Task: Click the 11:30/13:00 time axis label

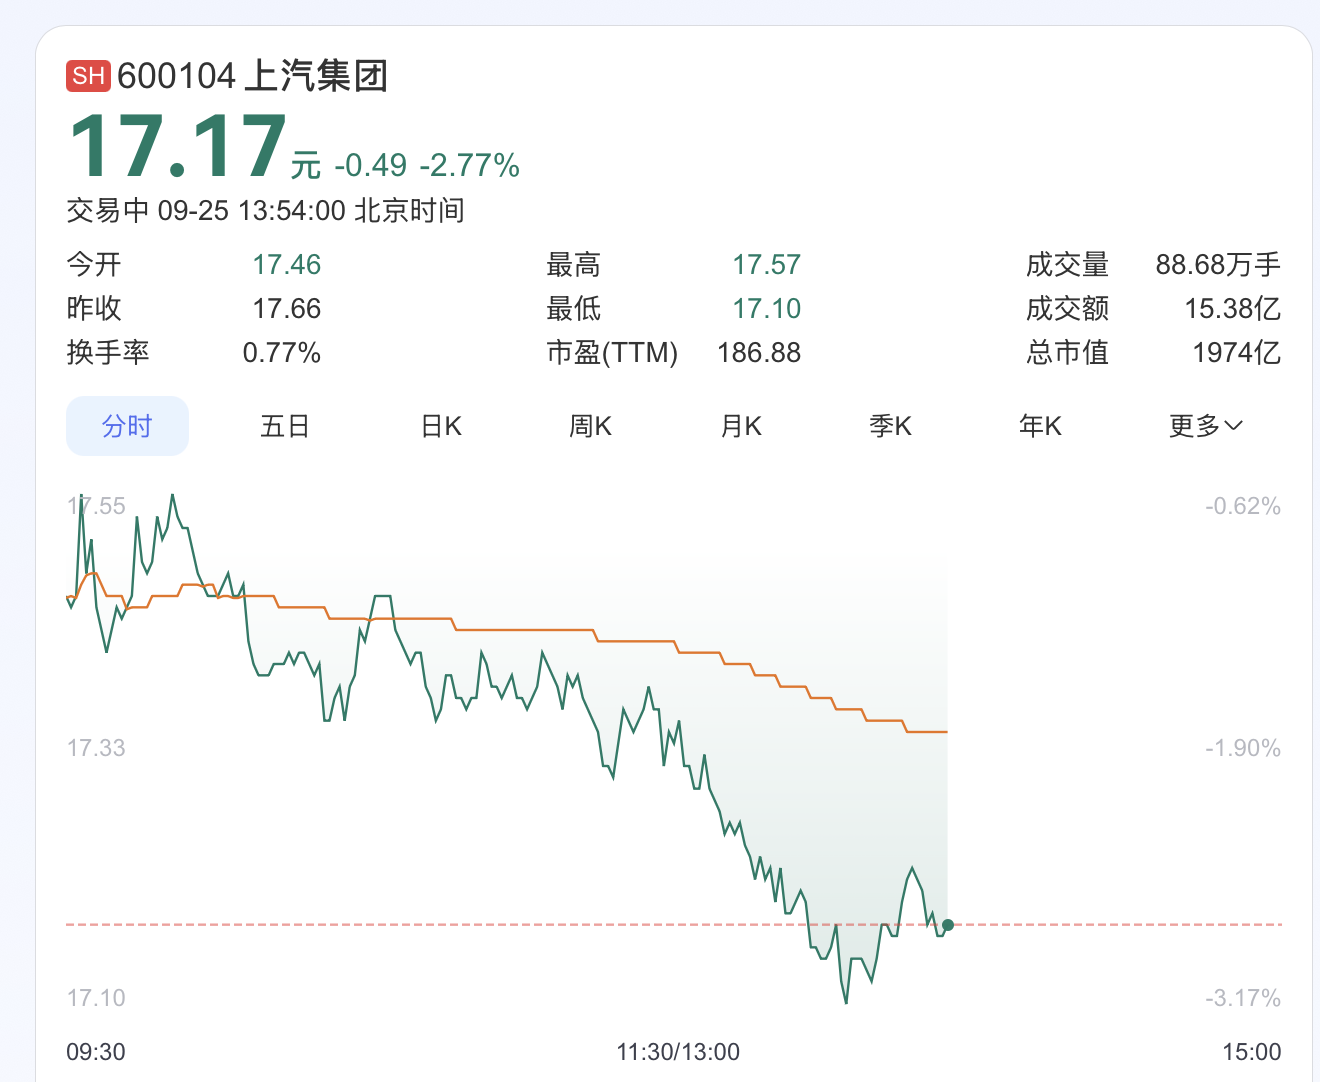Action: tap(678, 1052)
